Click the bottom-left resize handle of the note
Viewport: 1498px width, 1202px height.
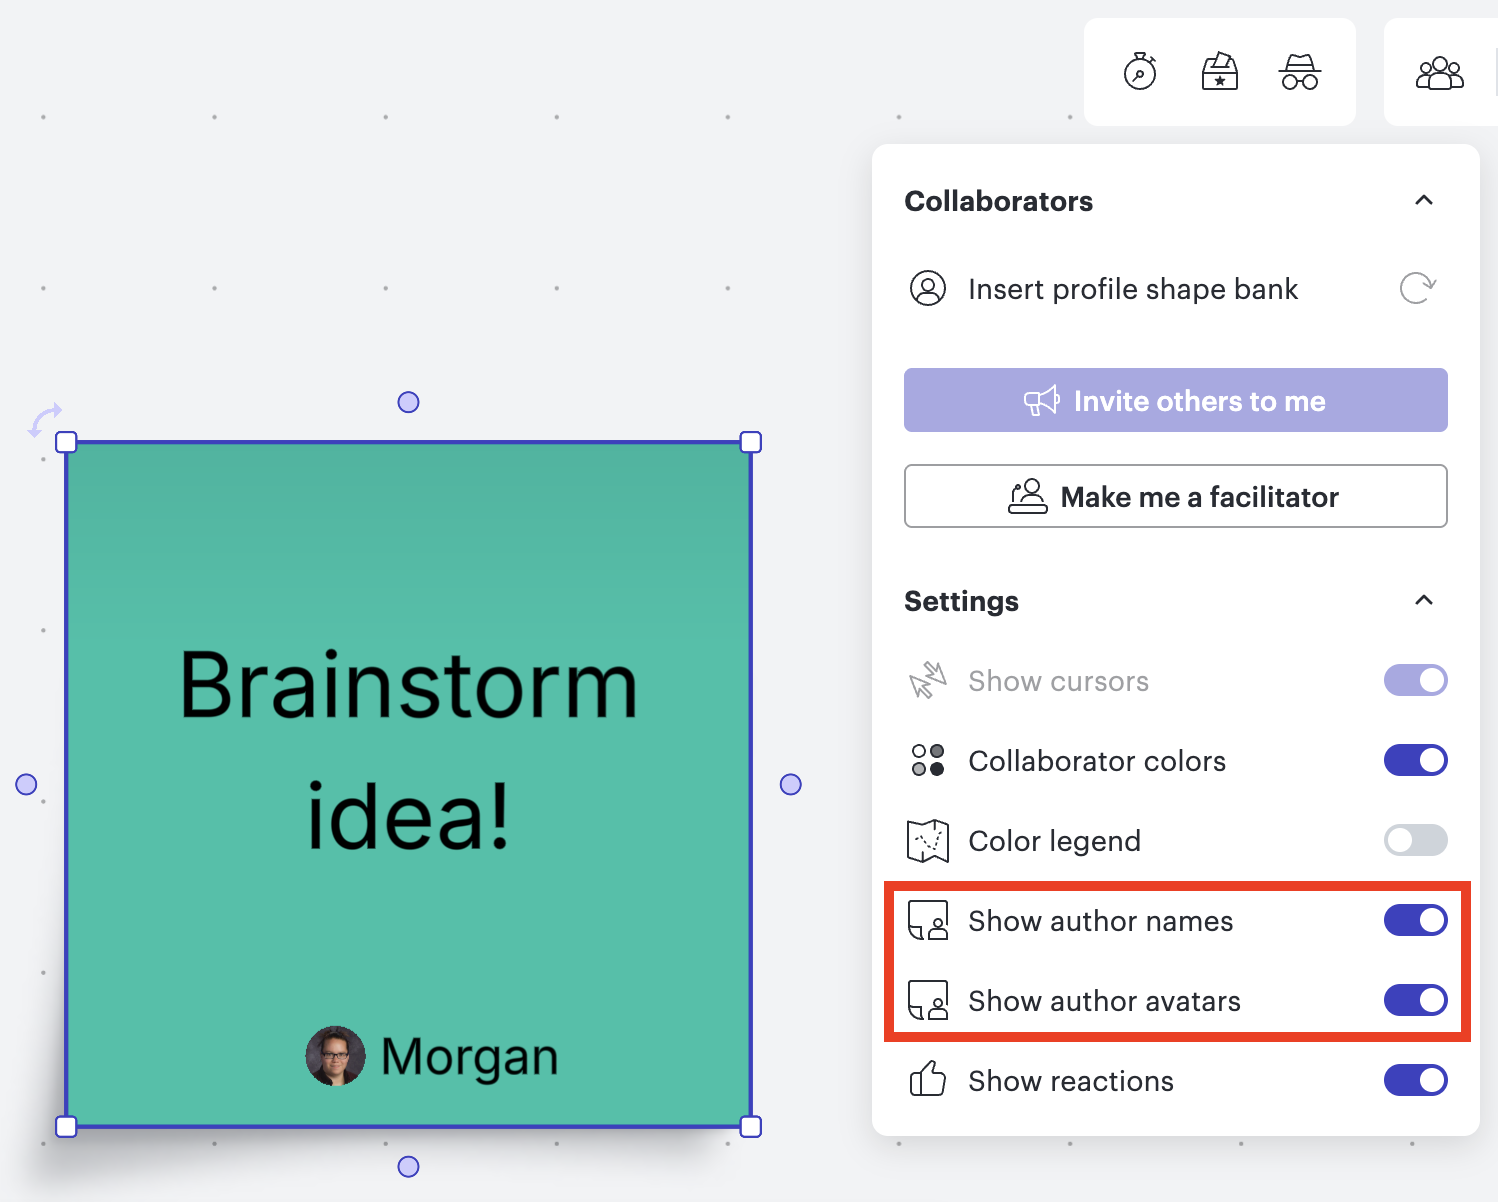pos(66,1127)
